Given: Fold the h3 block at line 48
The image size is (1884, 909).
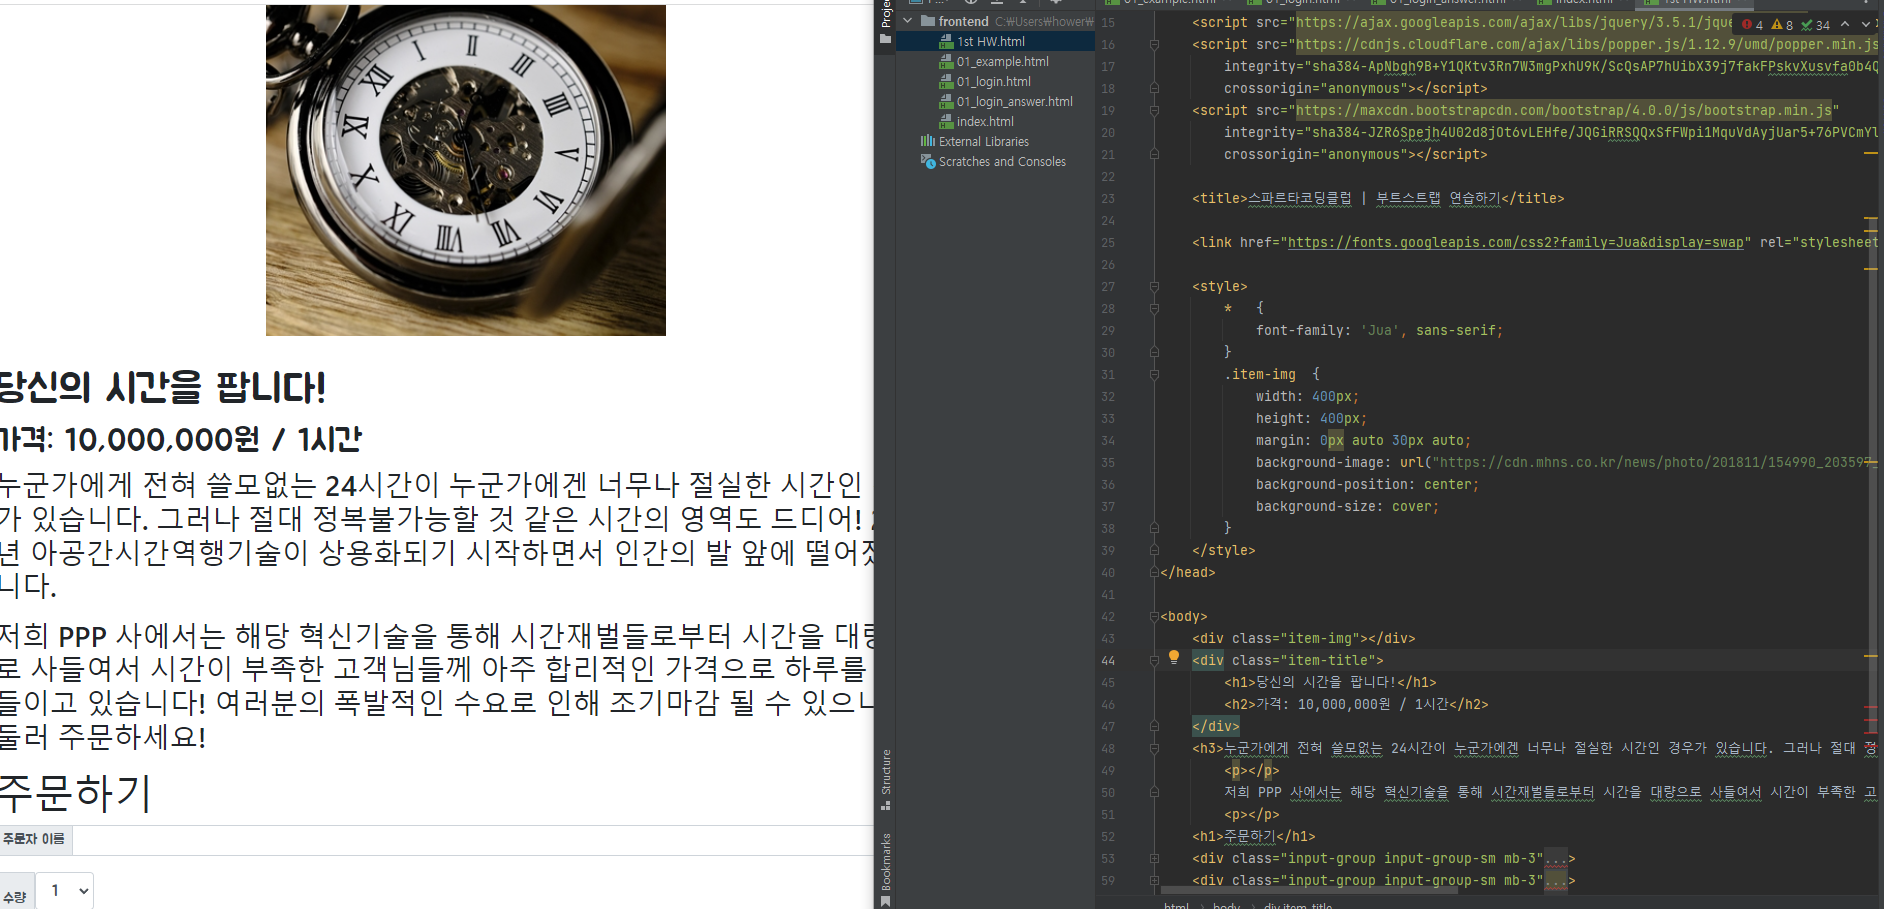Looking at the screenshot, I should click(x=1154, y=749).
